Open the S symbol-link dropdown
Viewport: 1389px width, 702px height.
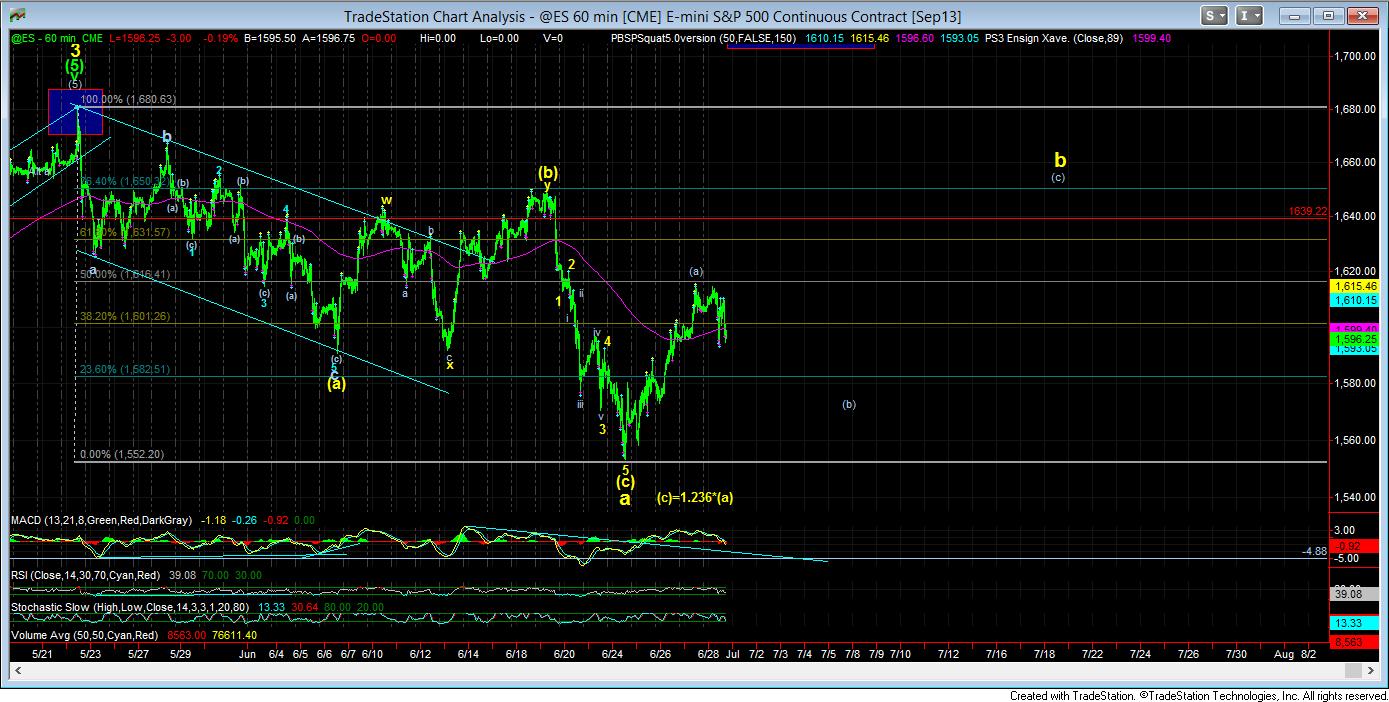[1215, 15]
